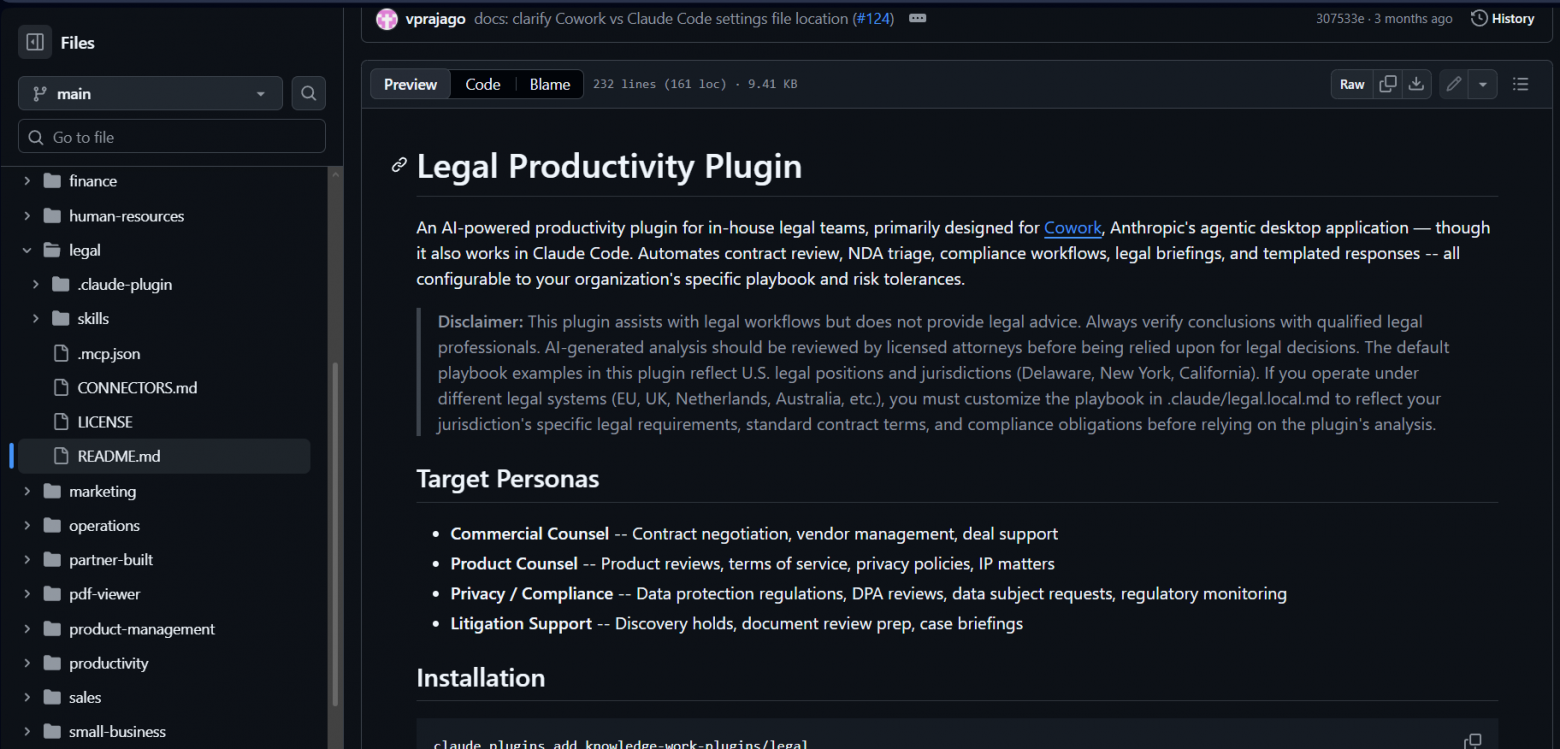Screen dimensions: 1560x749
Task: Expand the pdf-viewer folder chevron
Action: tap(27, 593)
